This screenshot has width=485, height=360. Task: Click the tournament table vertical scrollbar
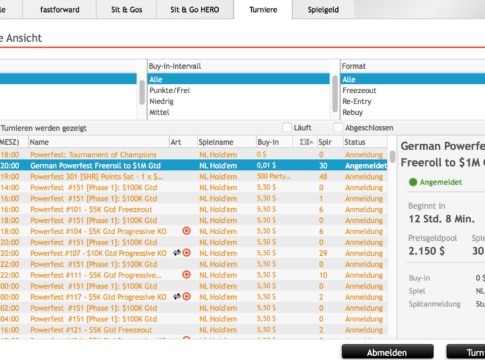point(392,157)
